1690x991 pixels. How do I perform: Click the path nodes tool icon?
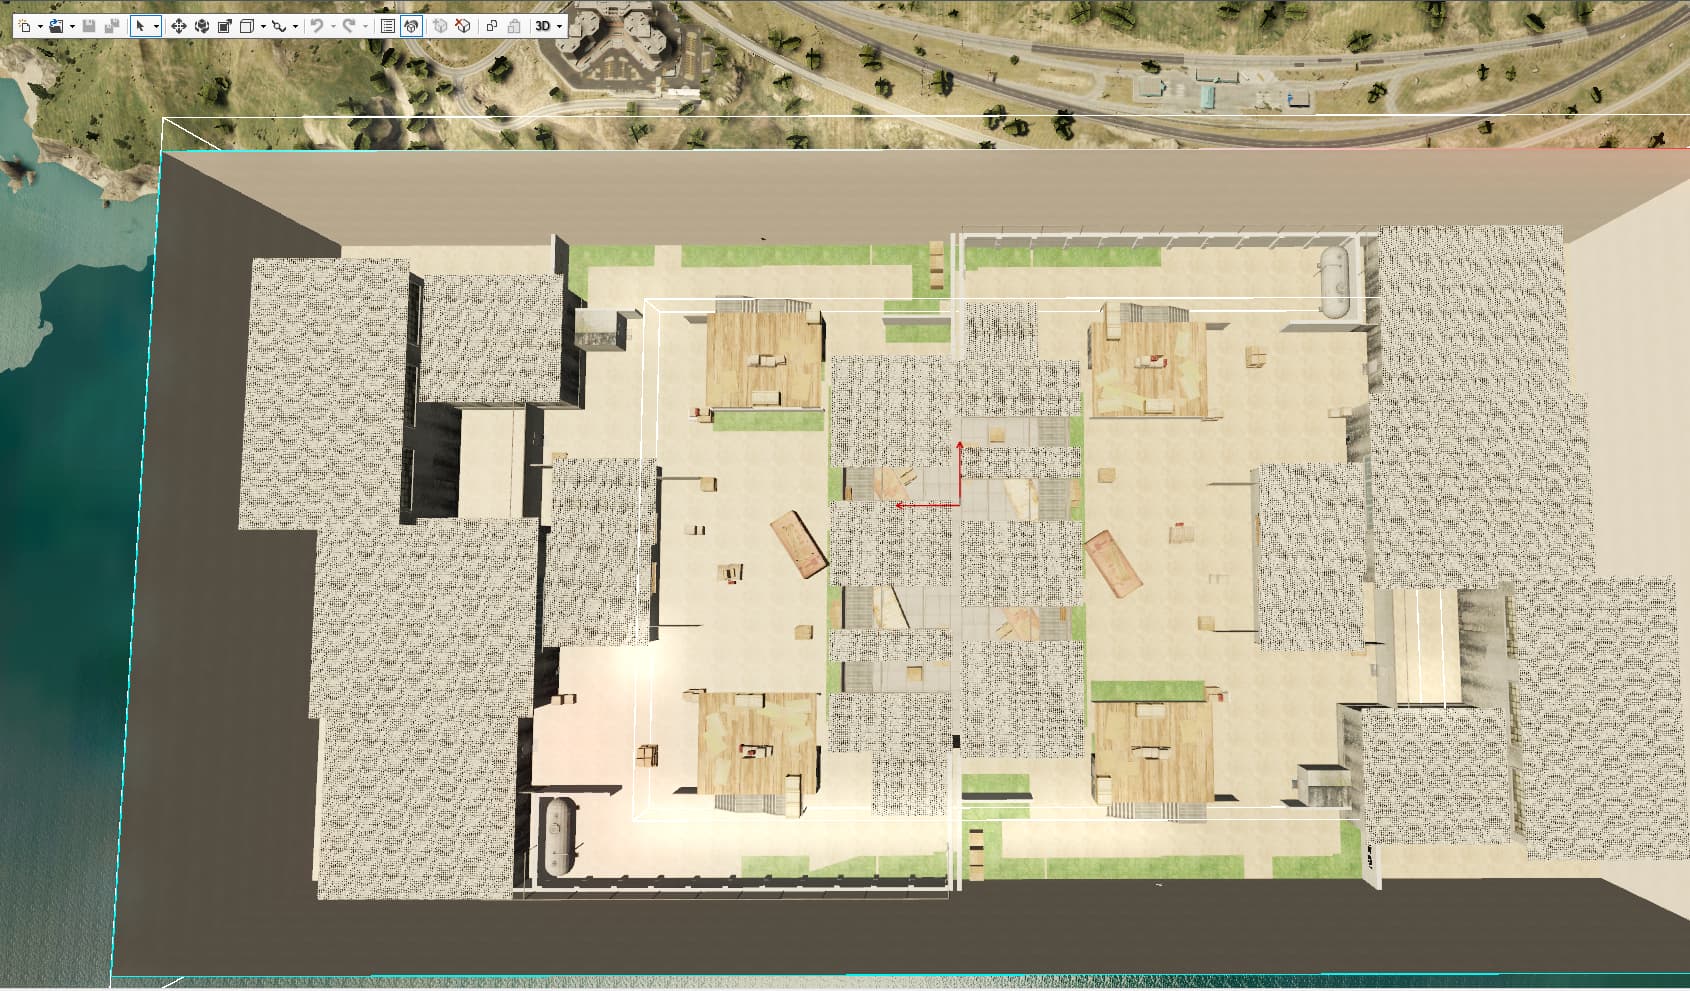point(279,26)
